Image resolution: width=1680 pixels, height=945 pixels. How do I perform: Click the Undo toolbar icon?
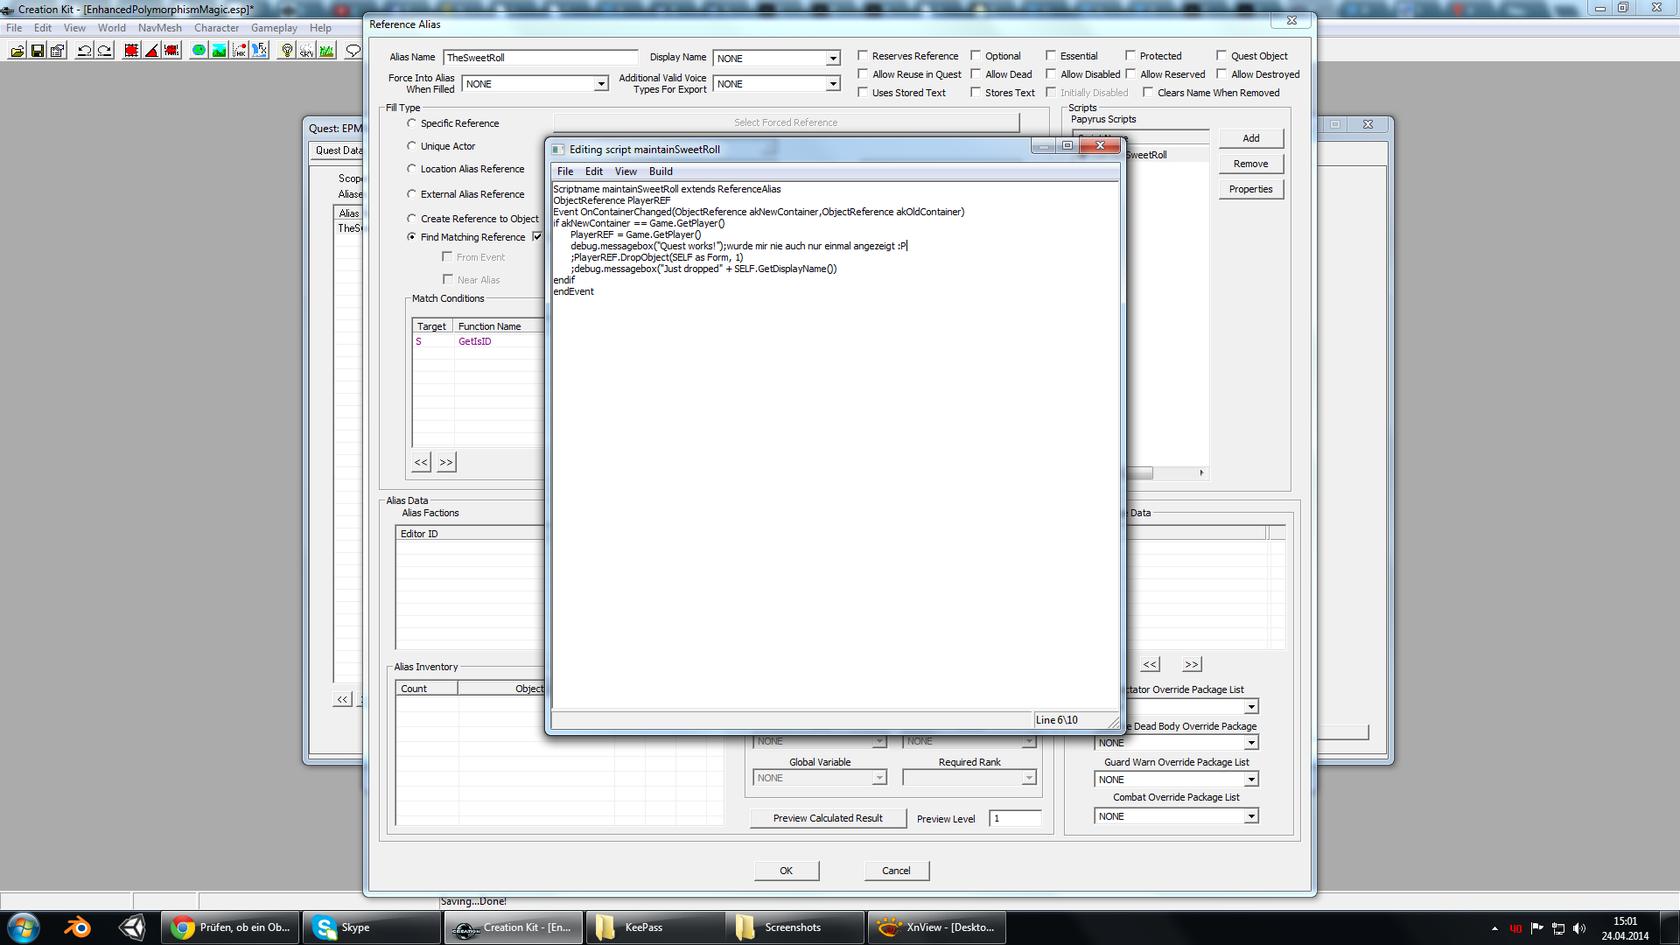[84, 50]
